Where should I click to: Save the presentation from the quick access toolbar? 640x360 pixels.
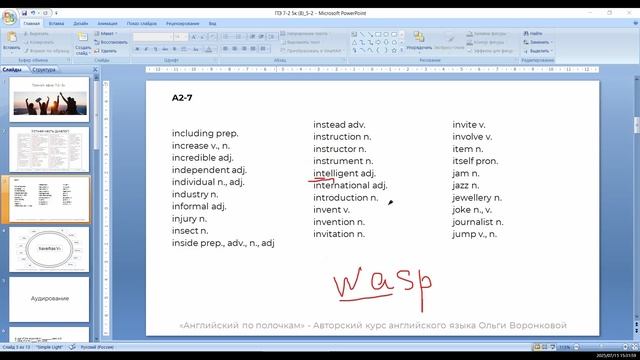(x=24, y=13)
